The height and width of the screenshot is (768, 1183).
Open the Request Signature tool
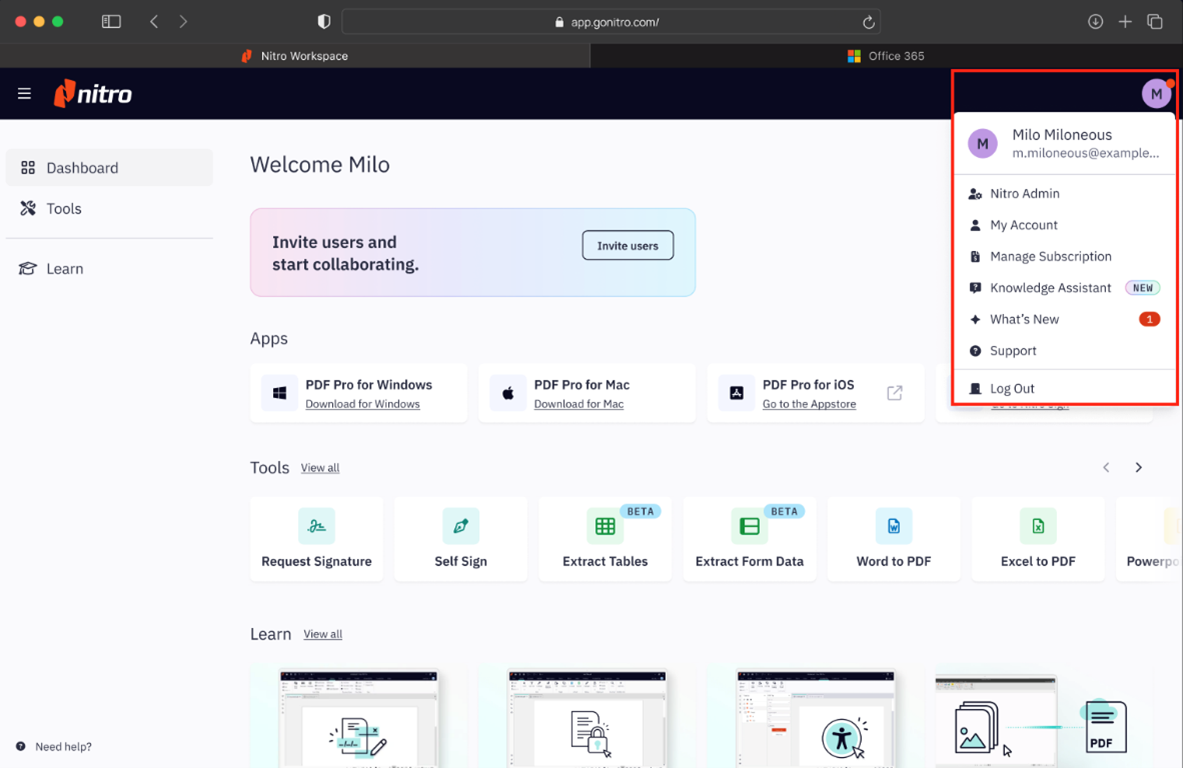[316, 539]
